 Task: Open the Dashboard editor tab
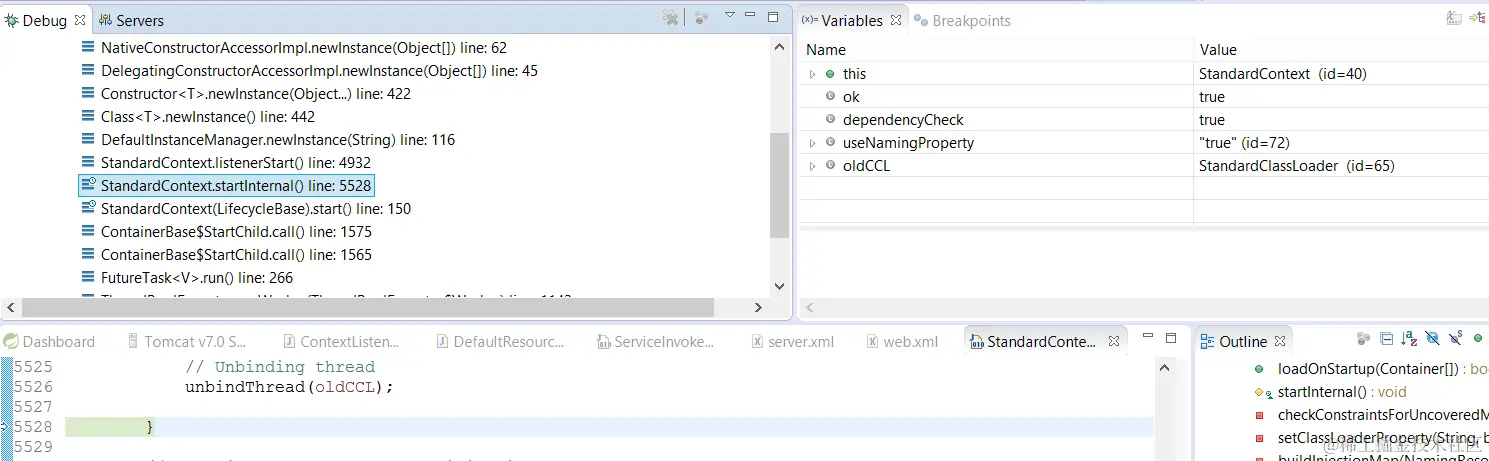point(49,342)
